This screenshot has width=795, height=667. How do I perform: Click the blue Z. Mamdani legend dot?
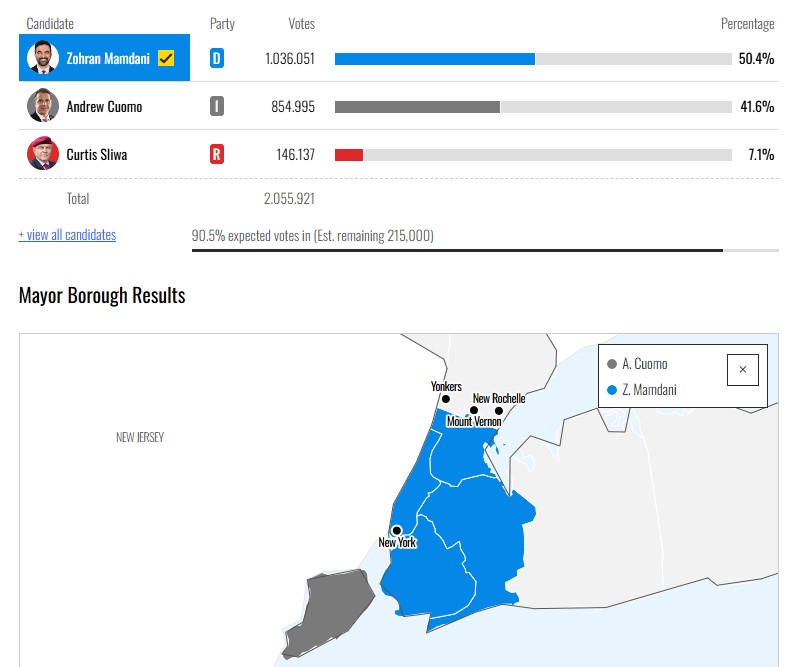point(612,390)
